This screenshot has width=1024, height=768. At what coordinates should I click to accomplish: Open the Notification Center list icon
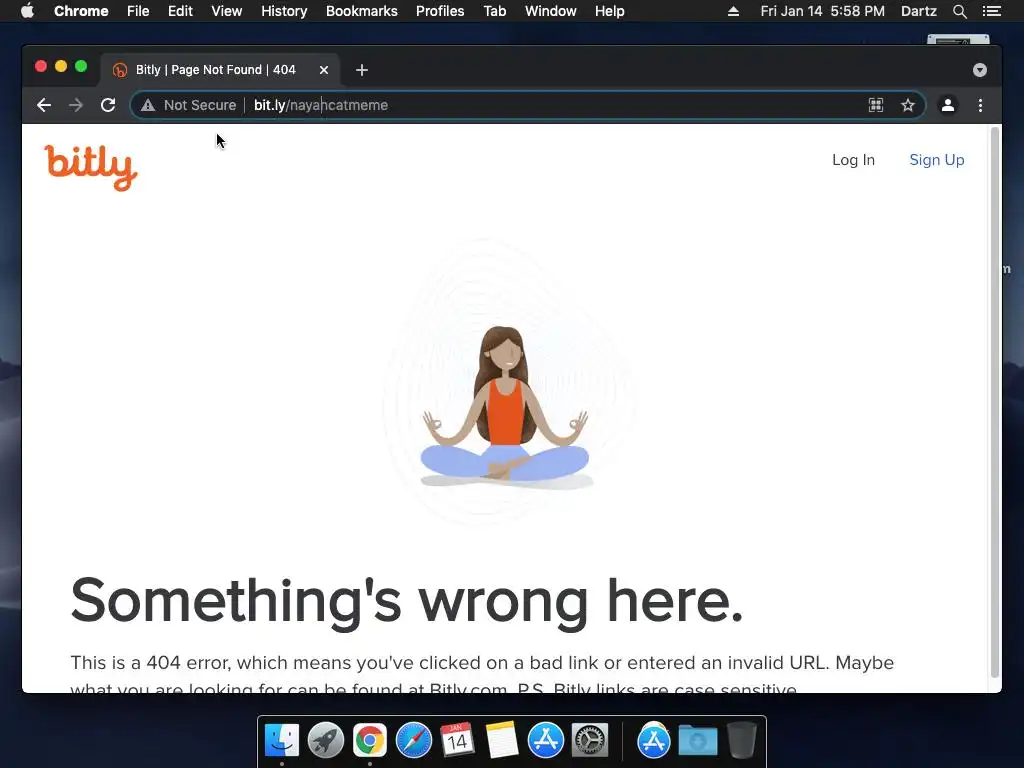pyautogui.click(x=991, y=11)
